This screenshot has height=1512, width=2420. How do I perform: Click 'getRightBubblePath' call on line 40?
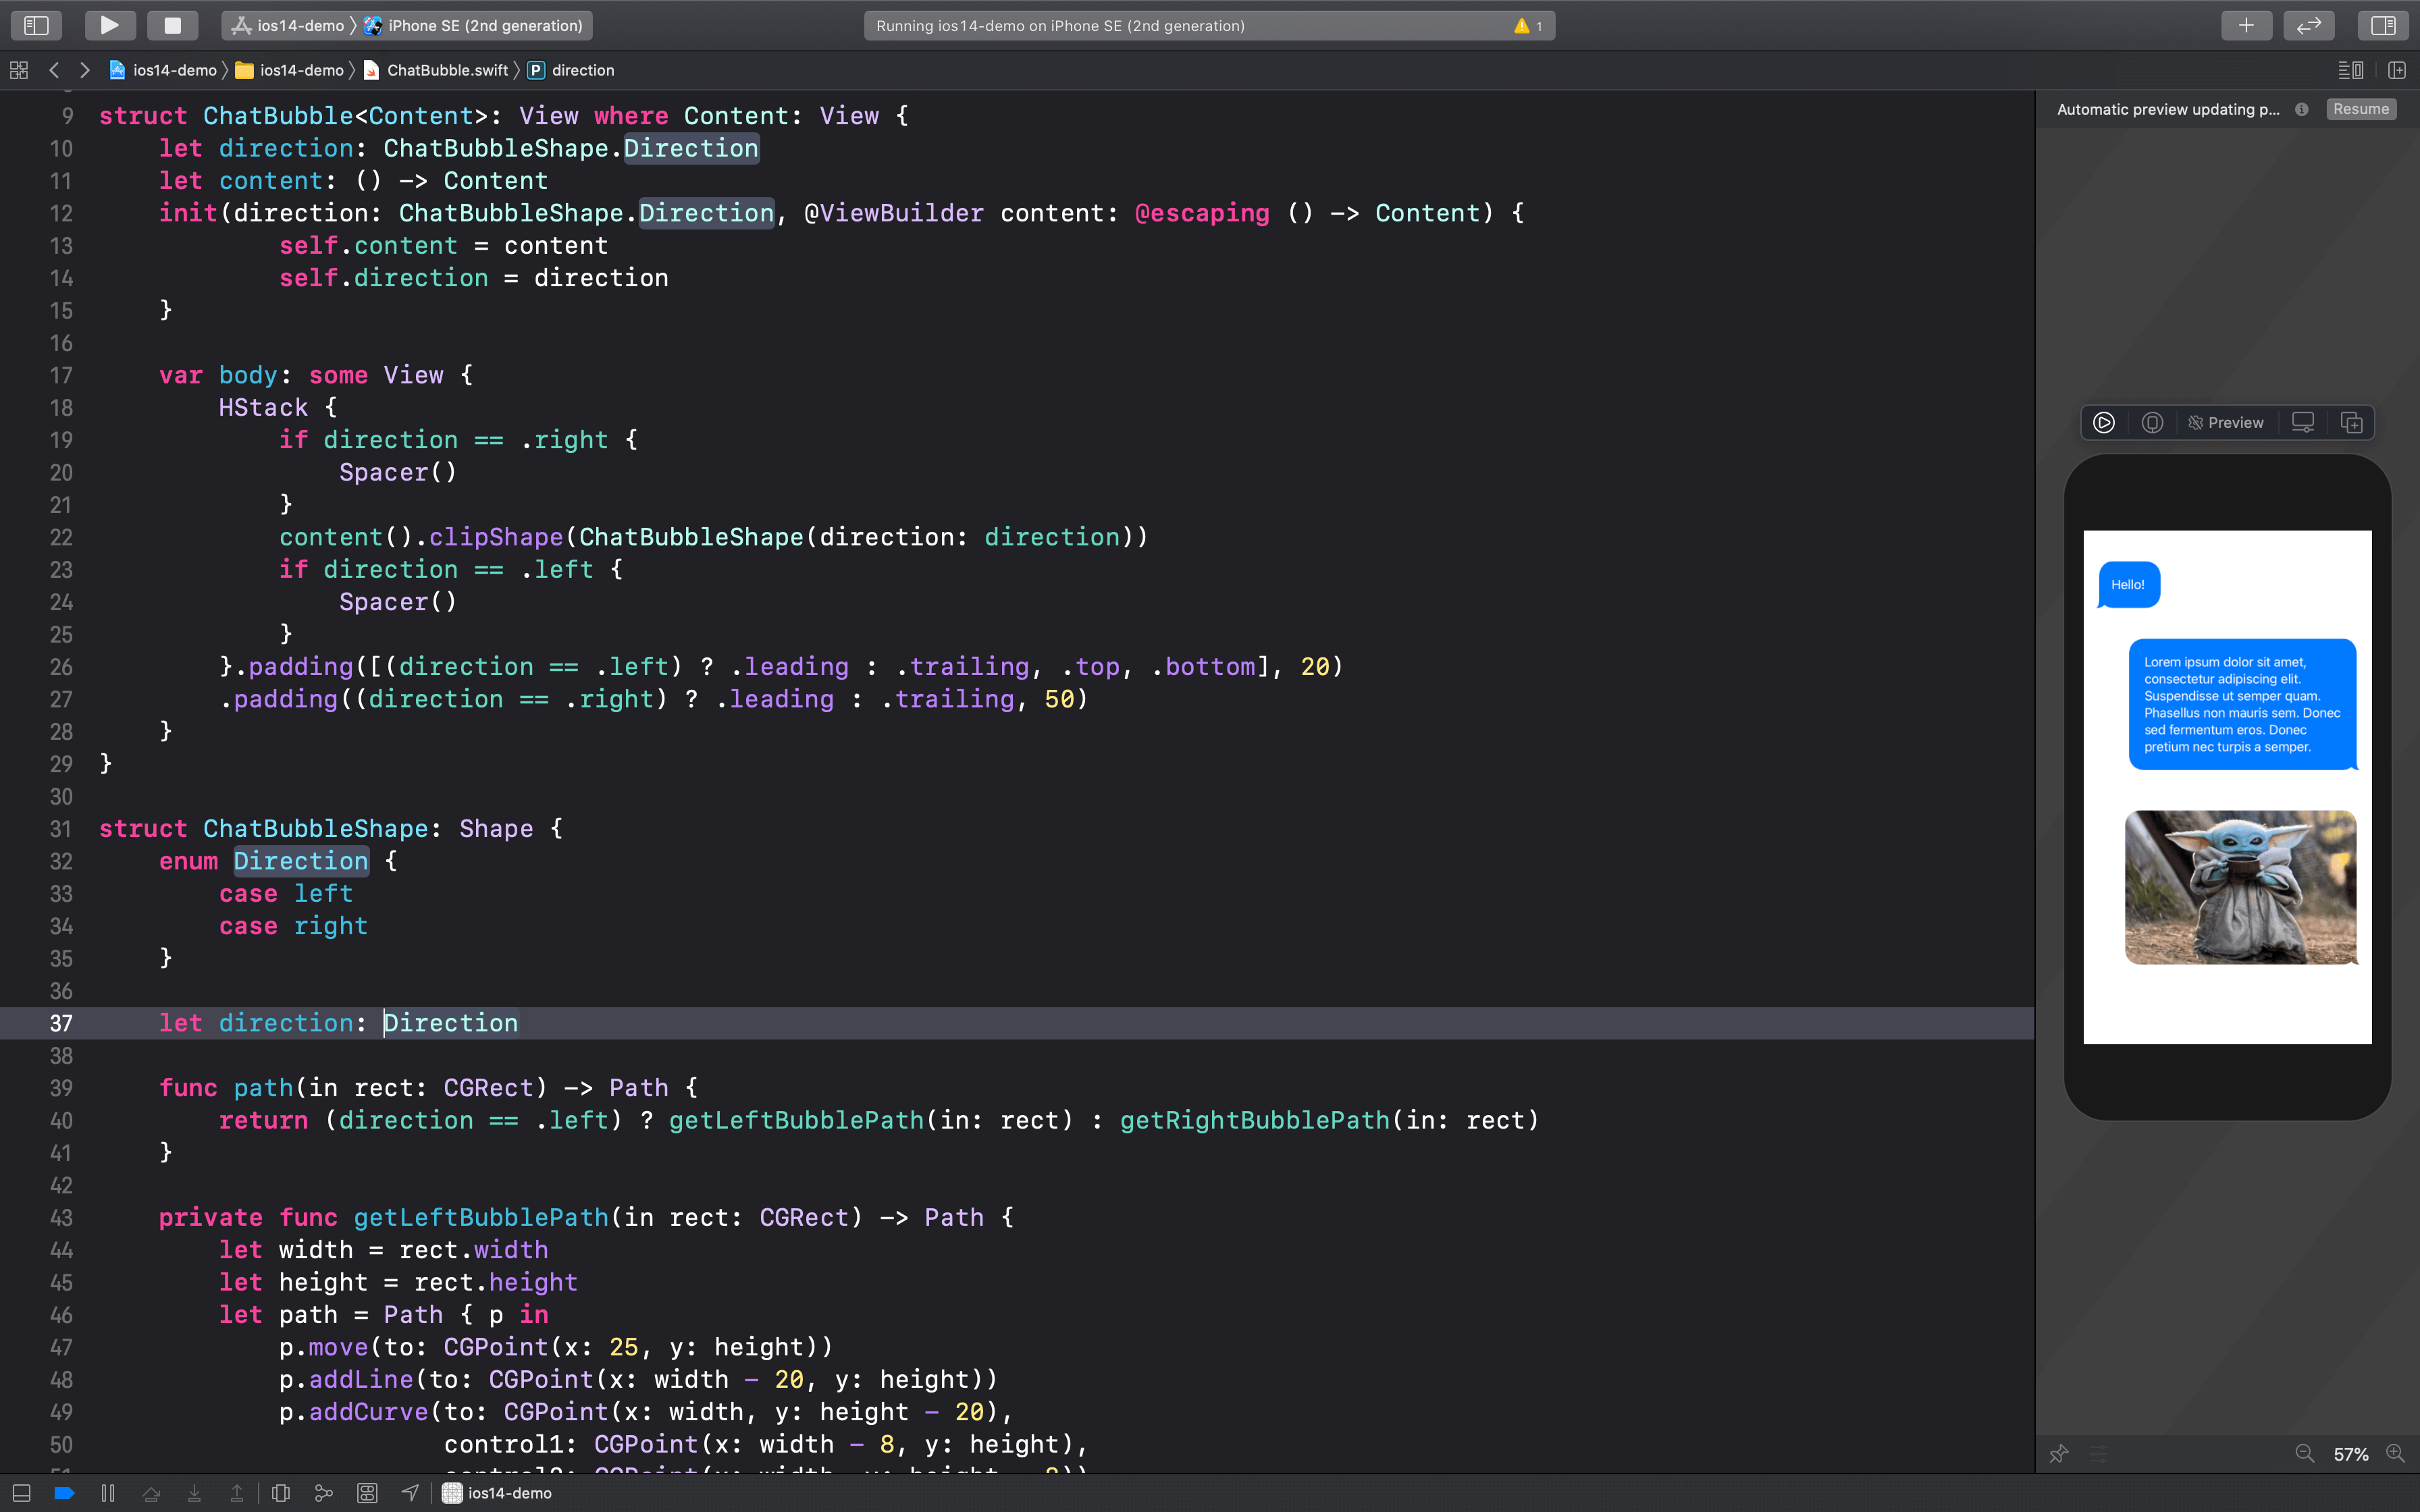click(x=1254, y=1120)
